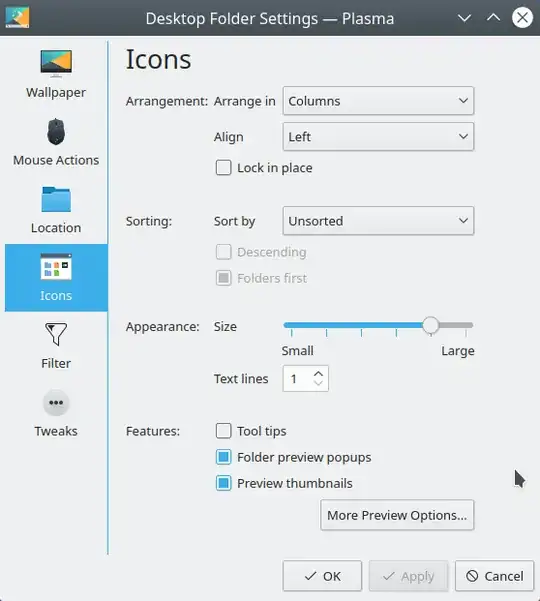Select the Icons grid icon in sidebar
Image resolution: width=540 pixels, height=601 pixels.
(x=56, y=267)
